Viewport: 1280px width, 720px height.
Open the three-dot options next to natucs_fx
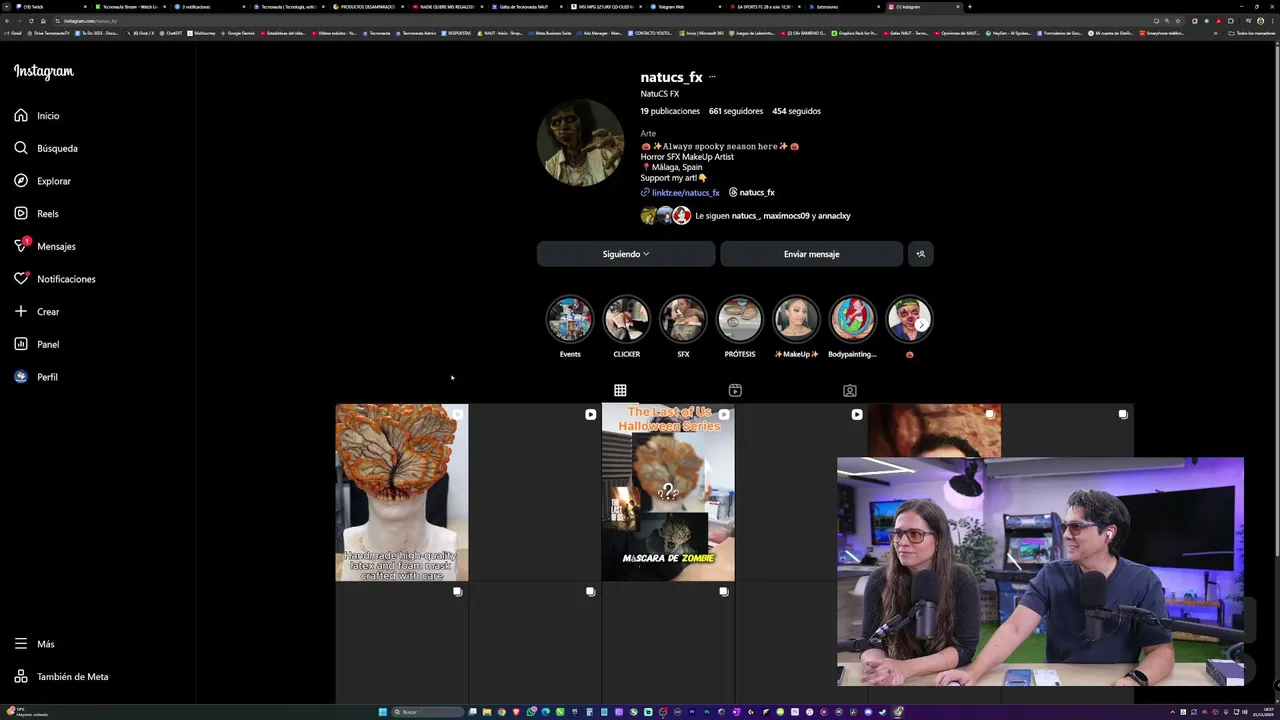pos(712,77)
